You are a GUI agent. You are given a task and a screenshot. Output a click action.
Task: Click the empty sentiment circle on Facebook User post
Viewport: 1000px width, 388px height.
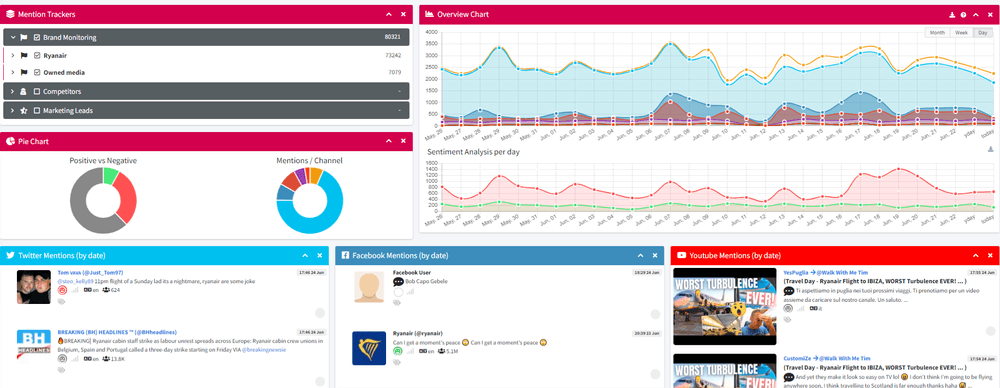point(398,292)
